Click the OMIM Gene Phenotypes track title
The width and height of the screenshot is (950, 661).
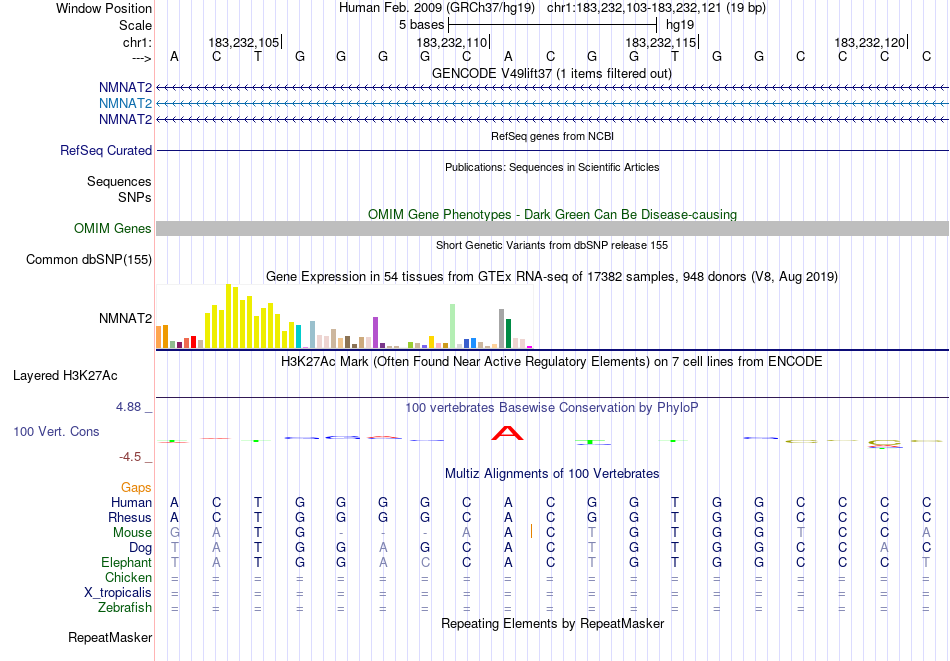[553, 214]
